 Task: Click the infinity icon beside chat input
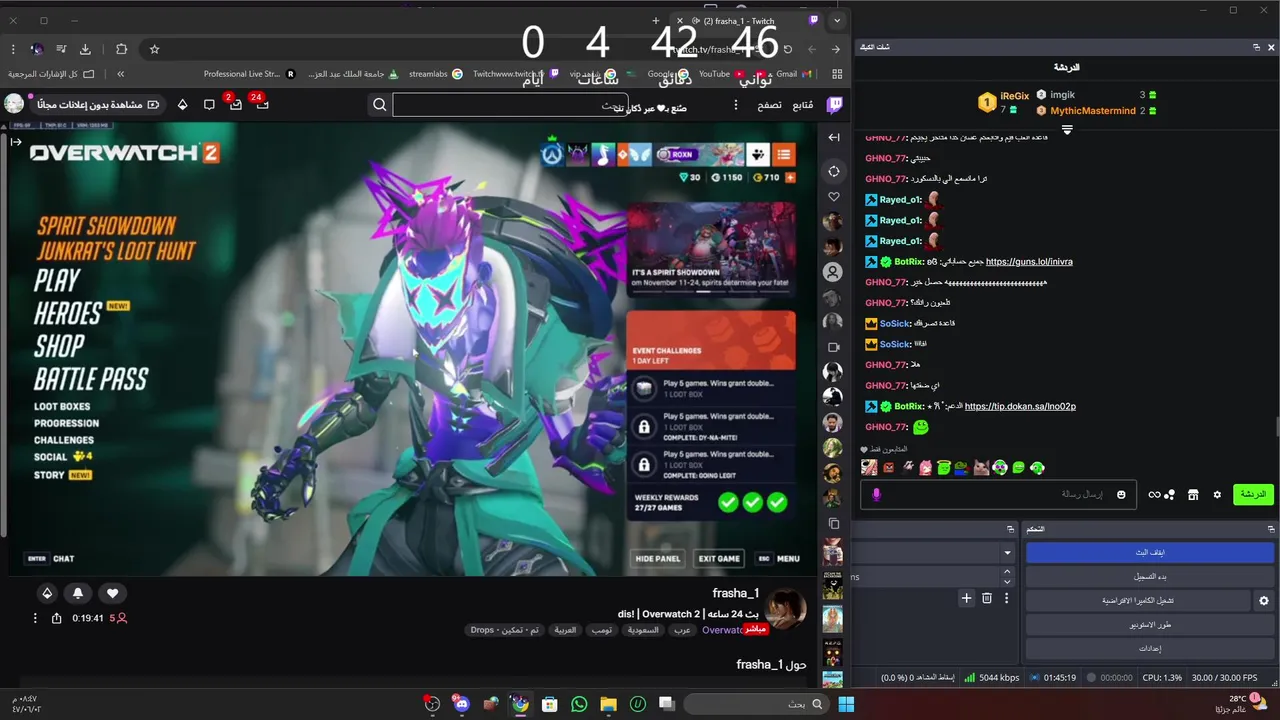pyautogui.click(x=1154, y=494)
